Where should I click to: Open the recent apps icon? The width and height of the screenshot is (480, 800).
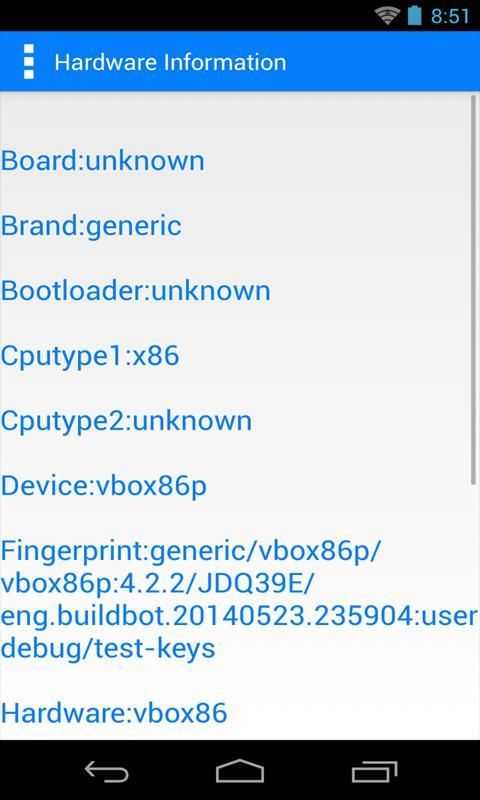(x=374, y=771)
